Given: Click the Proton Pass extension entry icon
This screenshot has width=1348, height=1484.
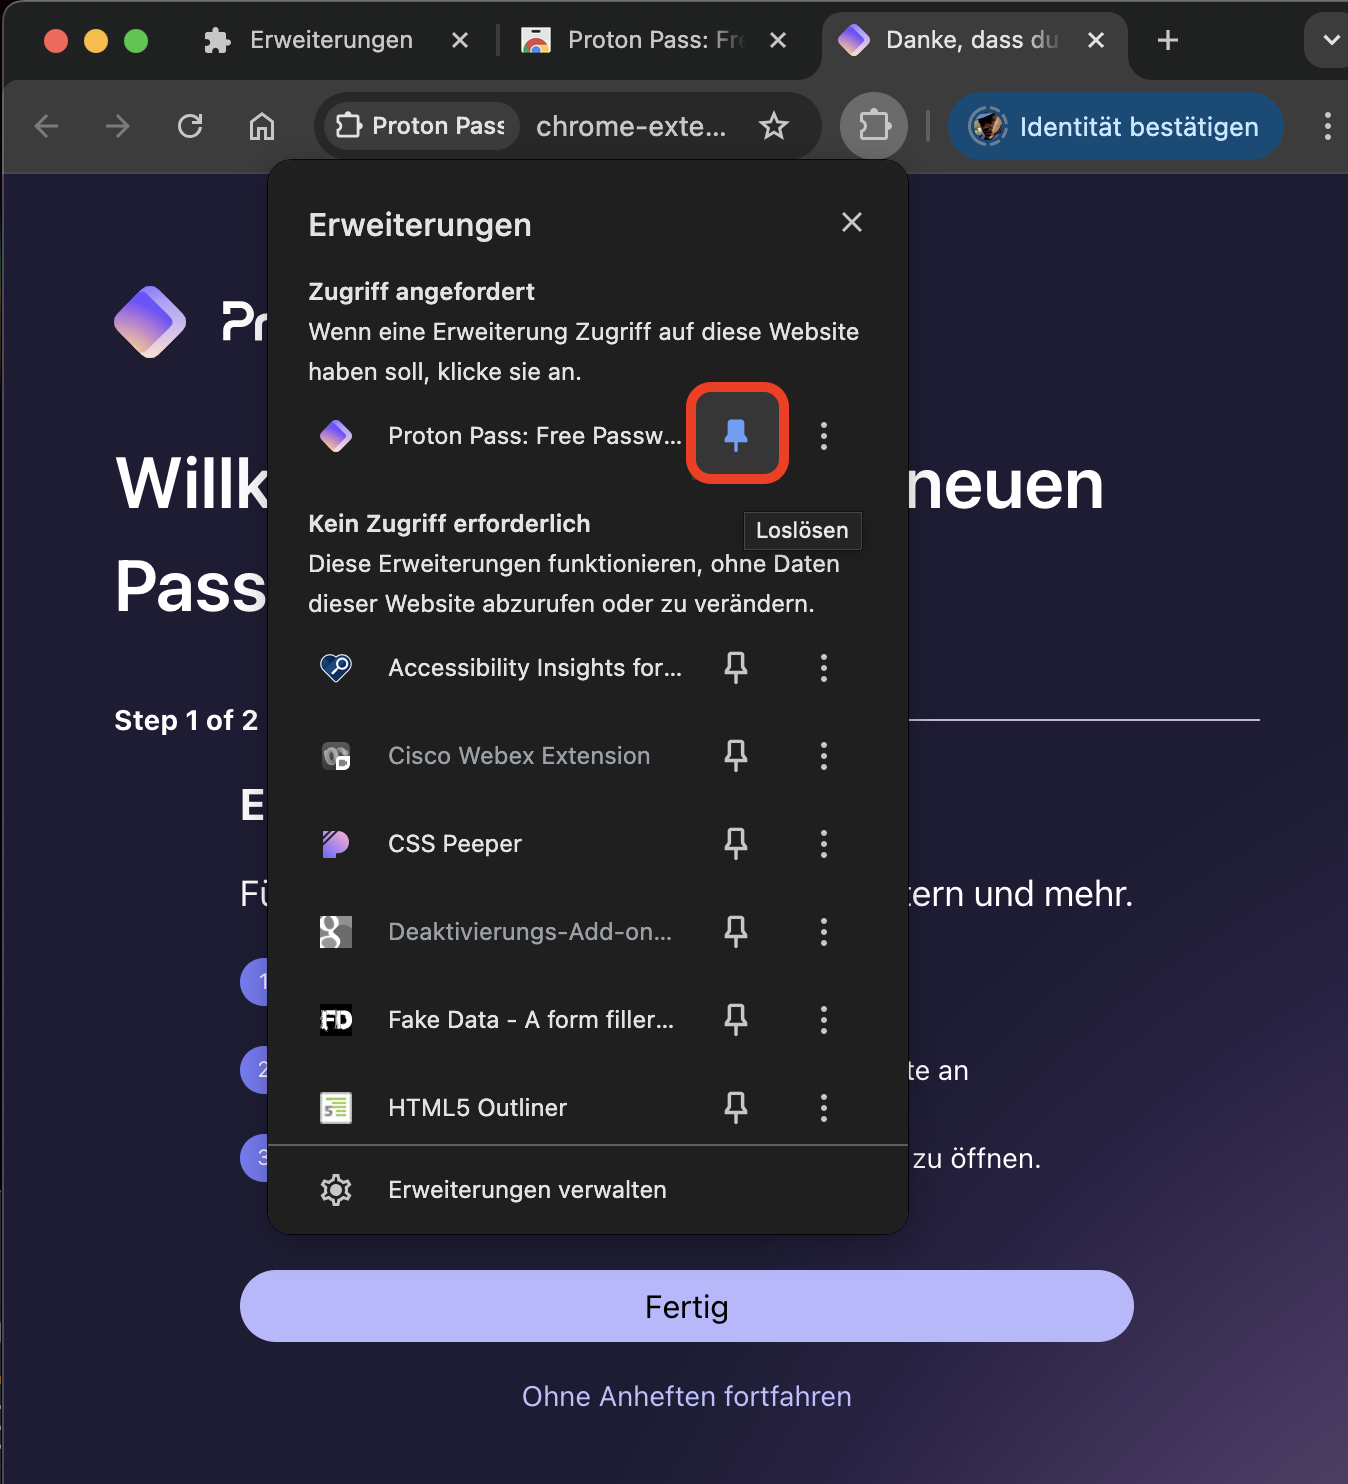Looking at the screenshot, I should point(336,435).
